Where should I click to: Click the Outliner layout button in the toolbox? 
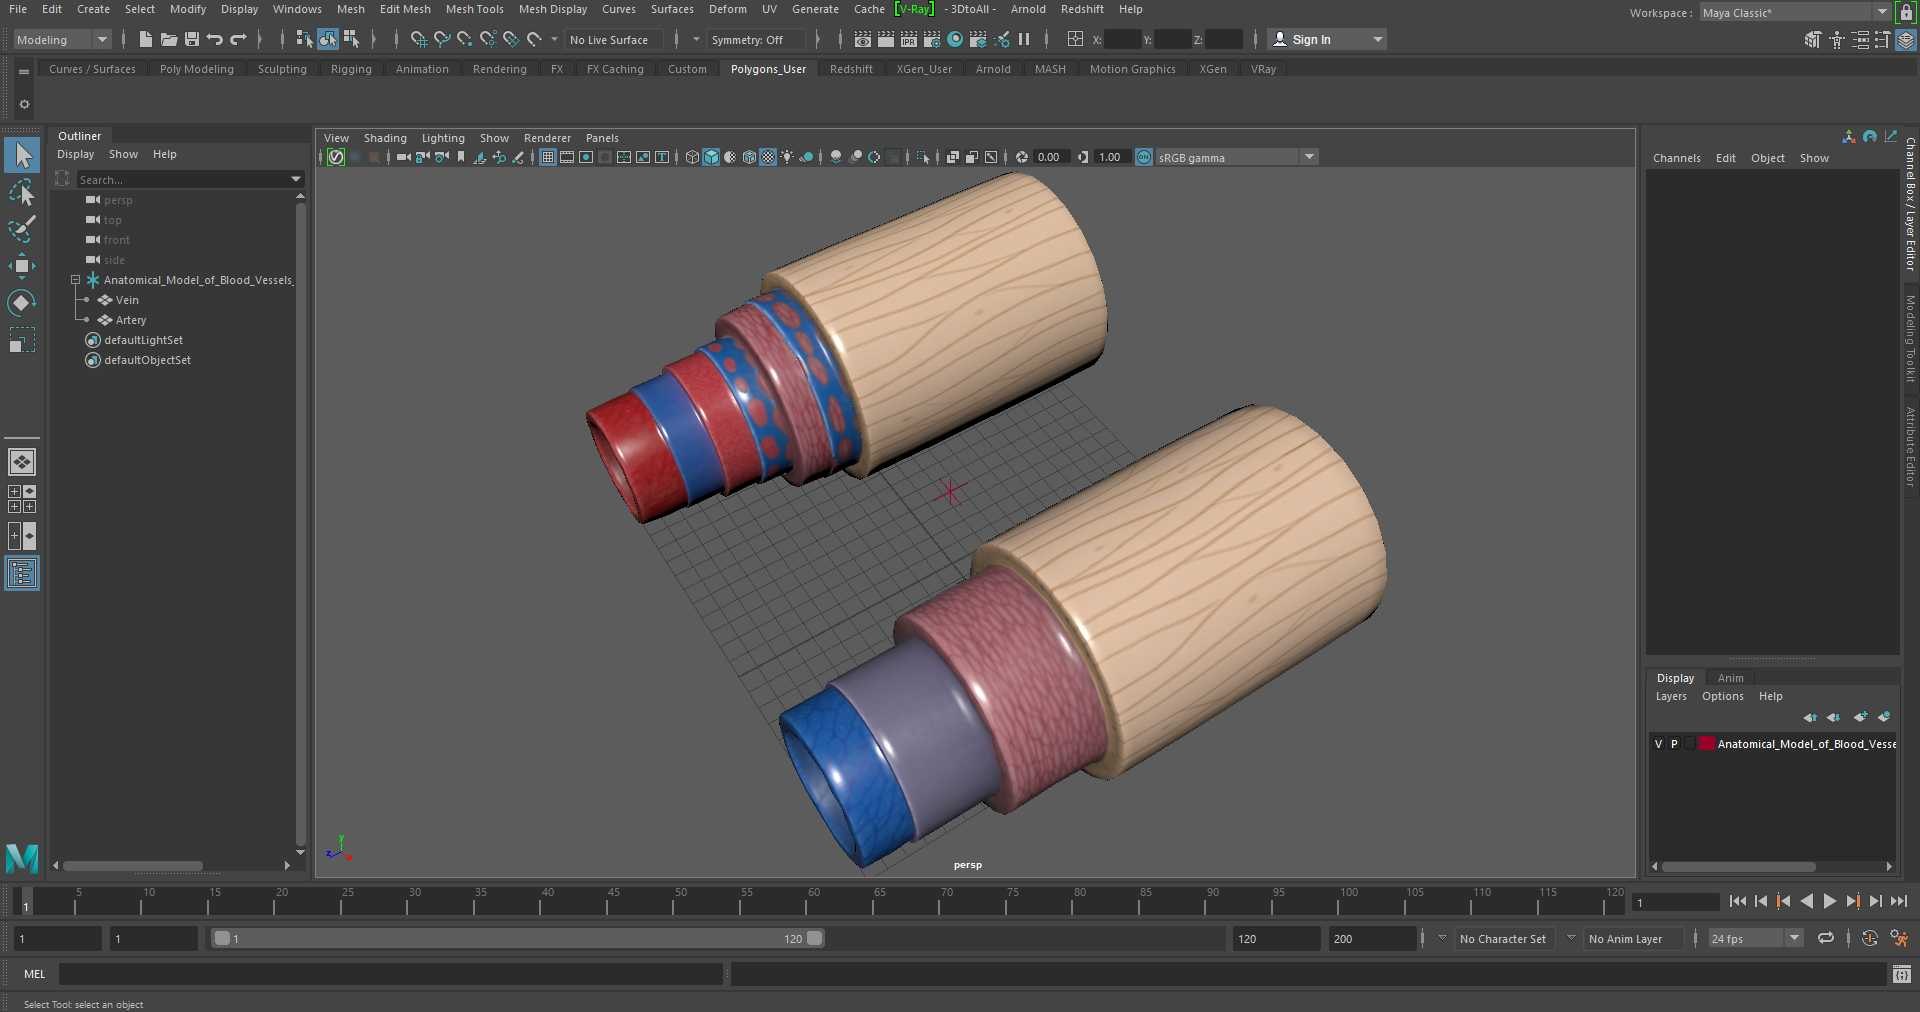tap(22, 573)
